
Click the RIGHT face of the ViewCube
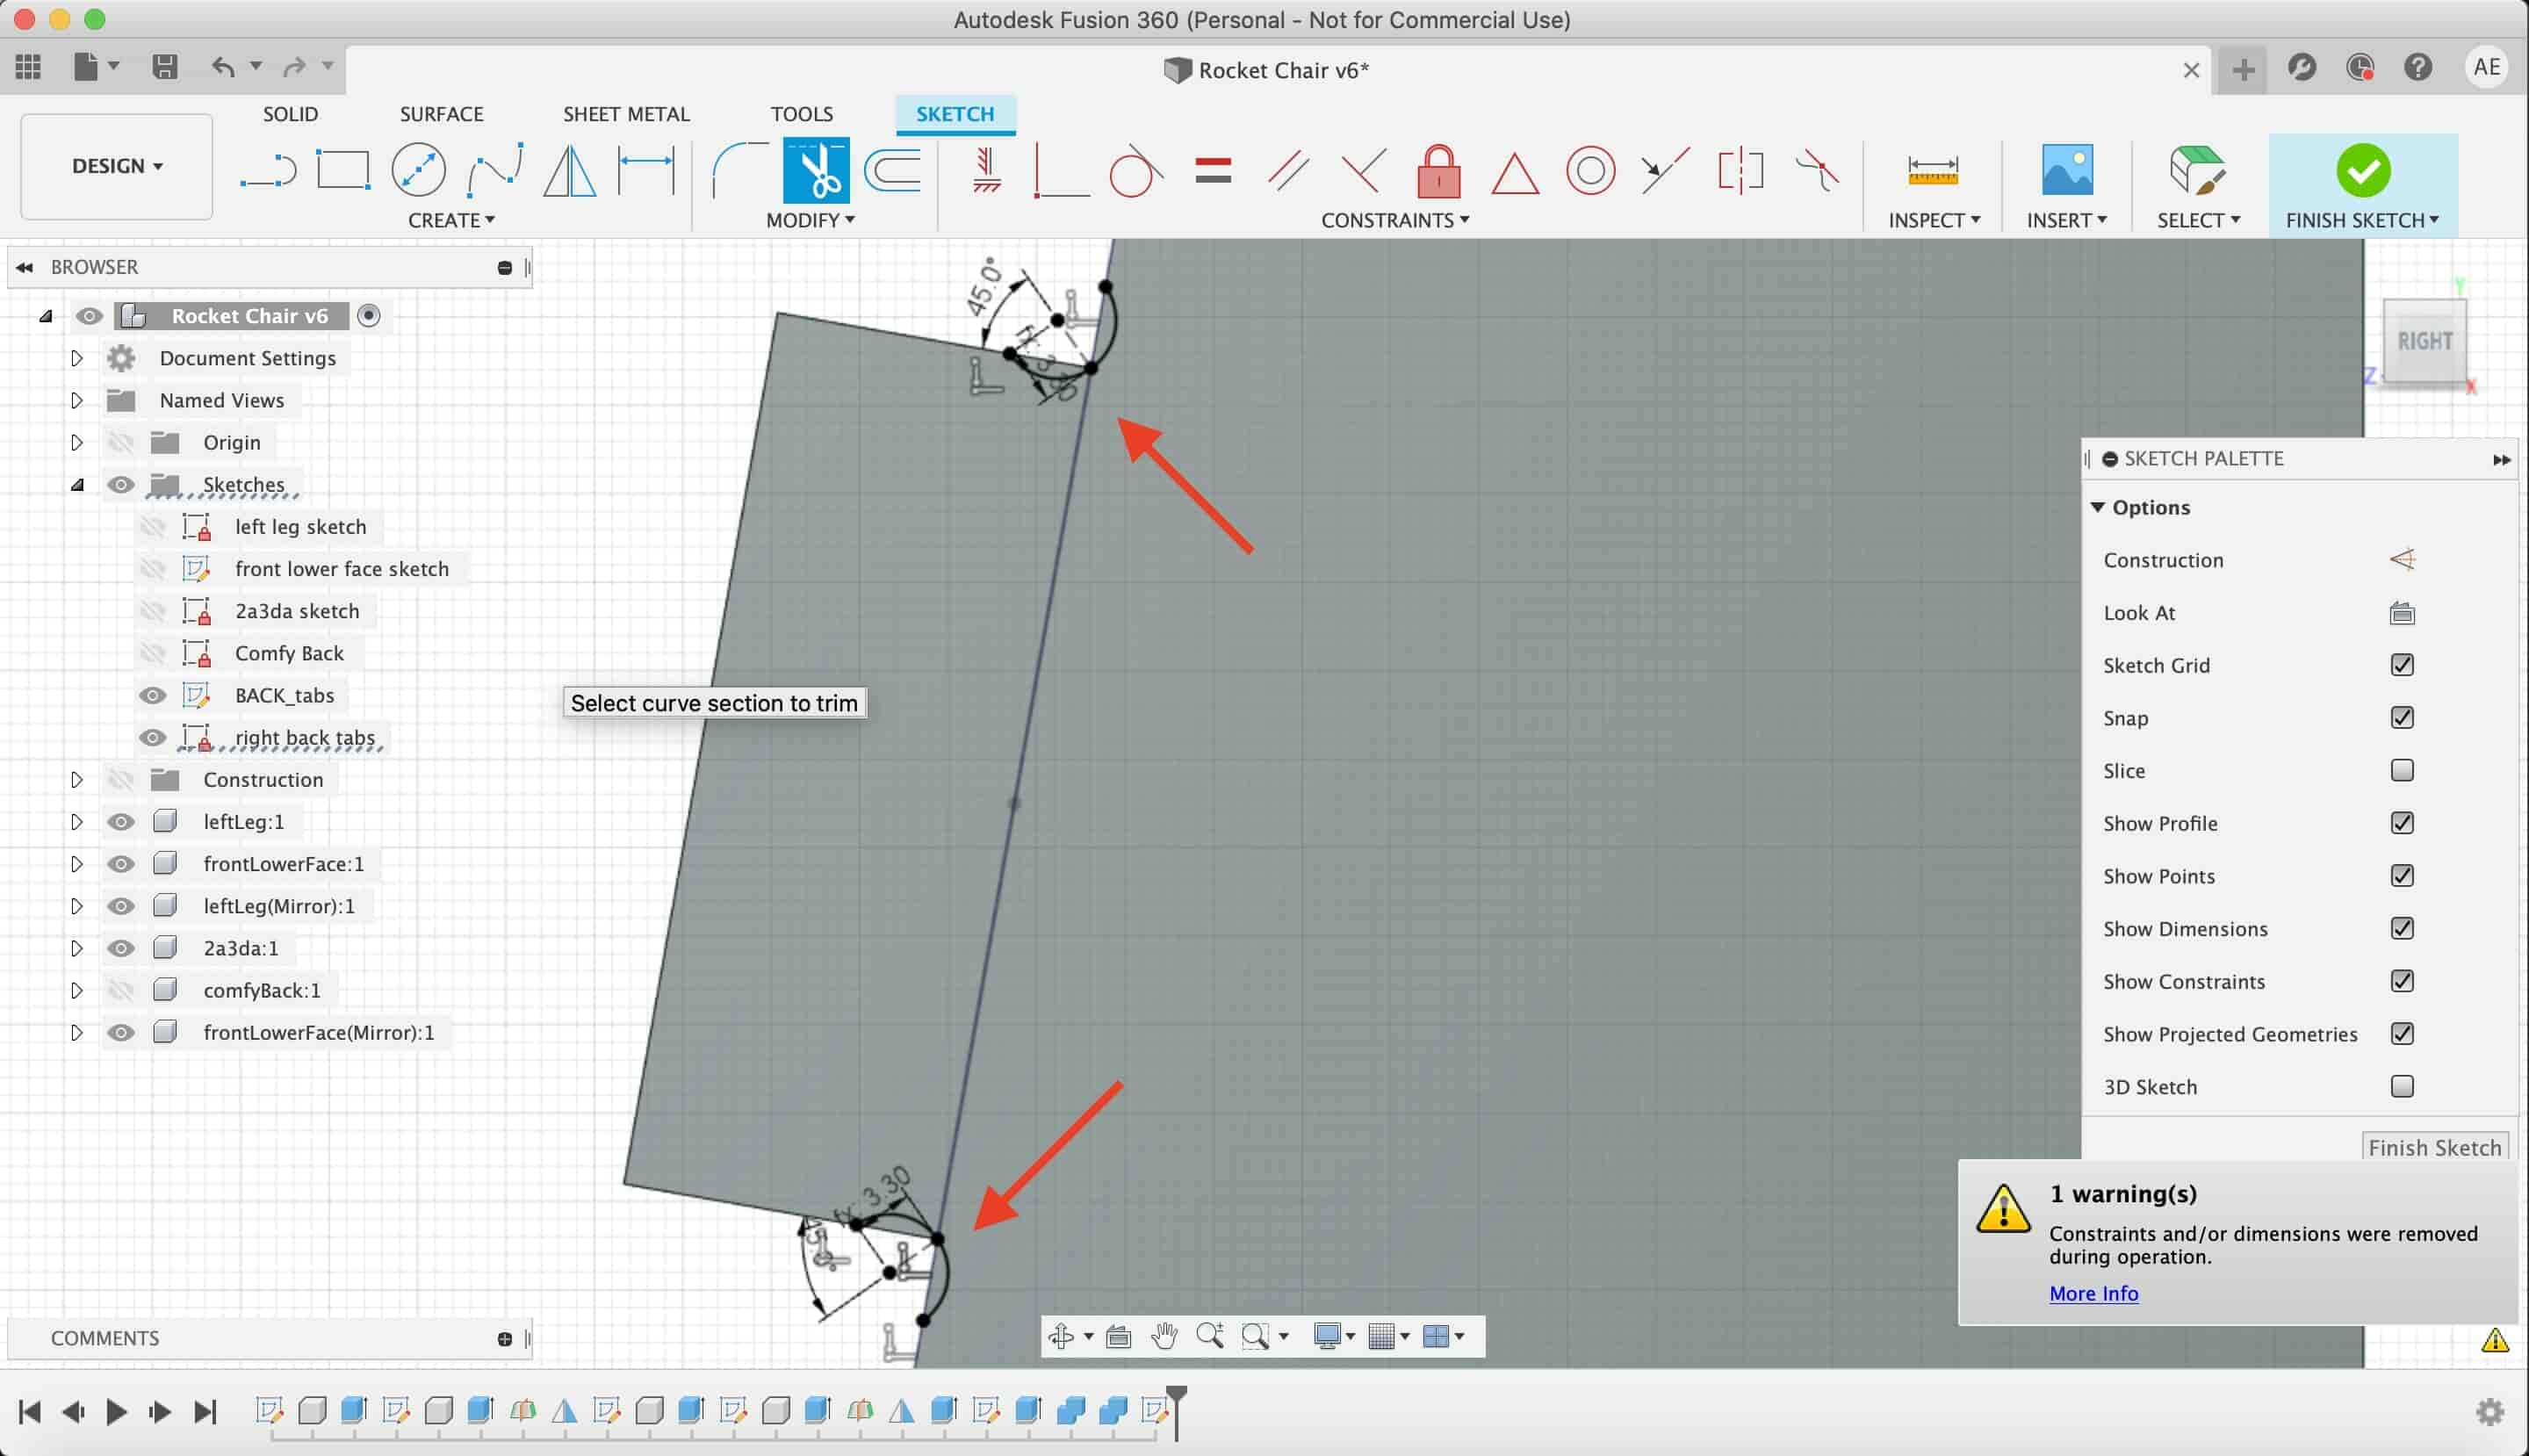2424,342
